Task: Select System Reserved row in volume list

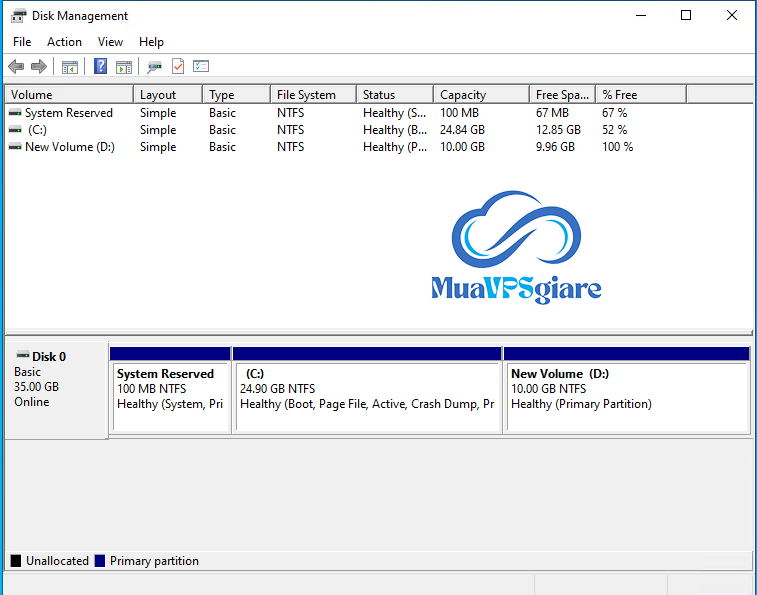Action: tap(68, 113)
